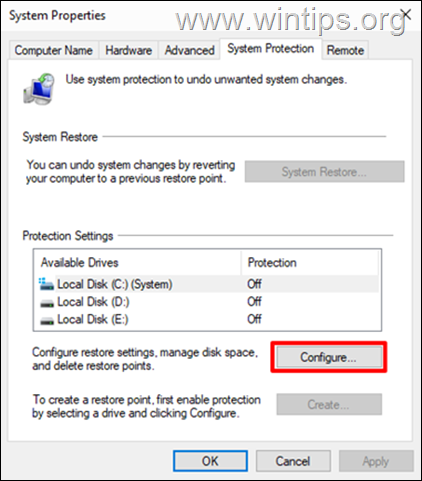Screen dimensions: 422x481
Task: Select the System Protection tab
Action: [271, 49]
